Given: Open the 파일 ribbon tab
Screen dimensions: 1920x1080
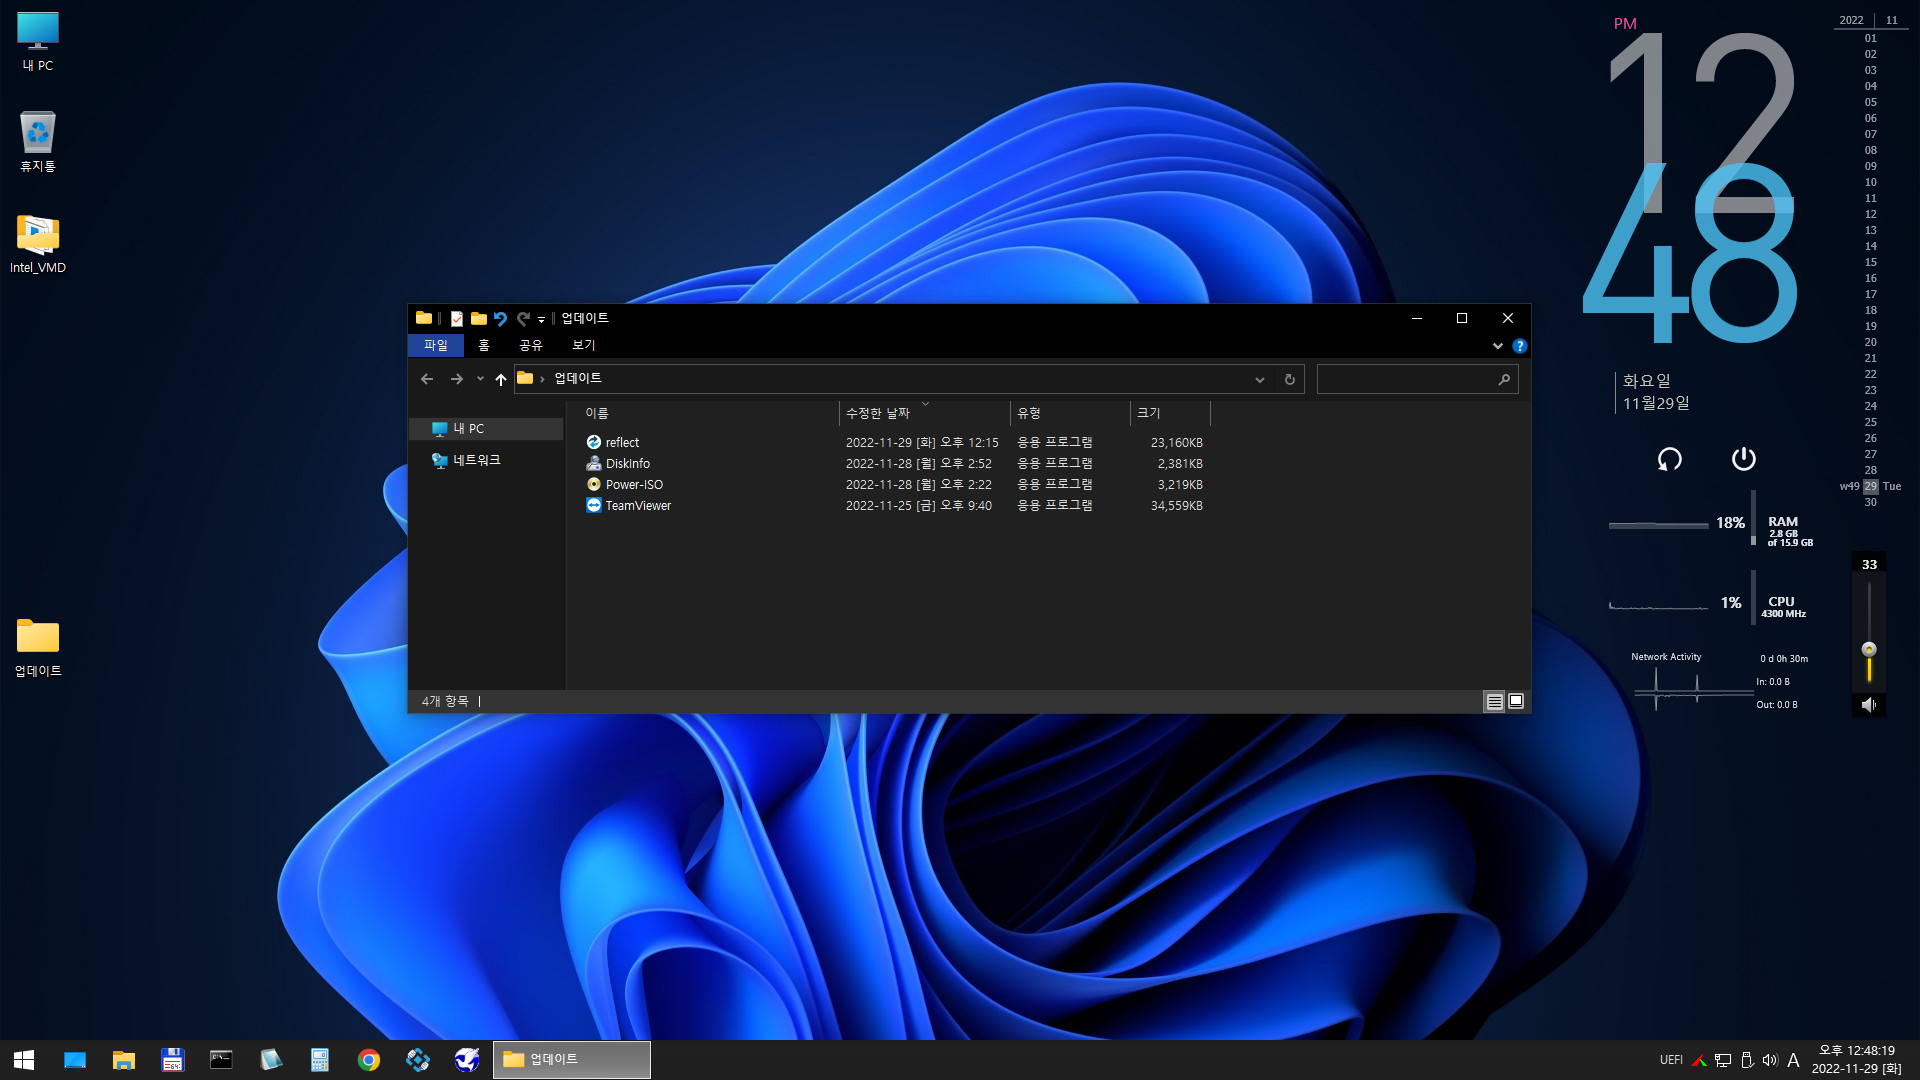Looking at the screenshot, I should click(436, 345).
